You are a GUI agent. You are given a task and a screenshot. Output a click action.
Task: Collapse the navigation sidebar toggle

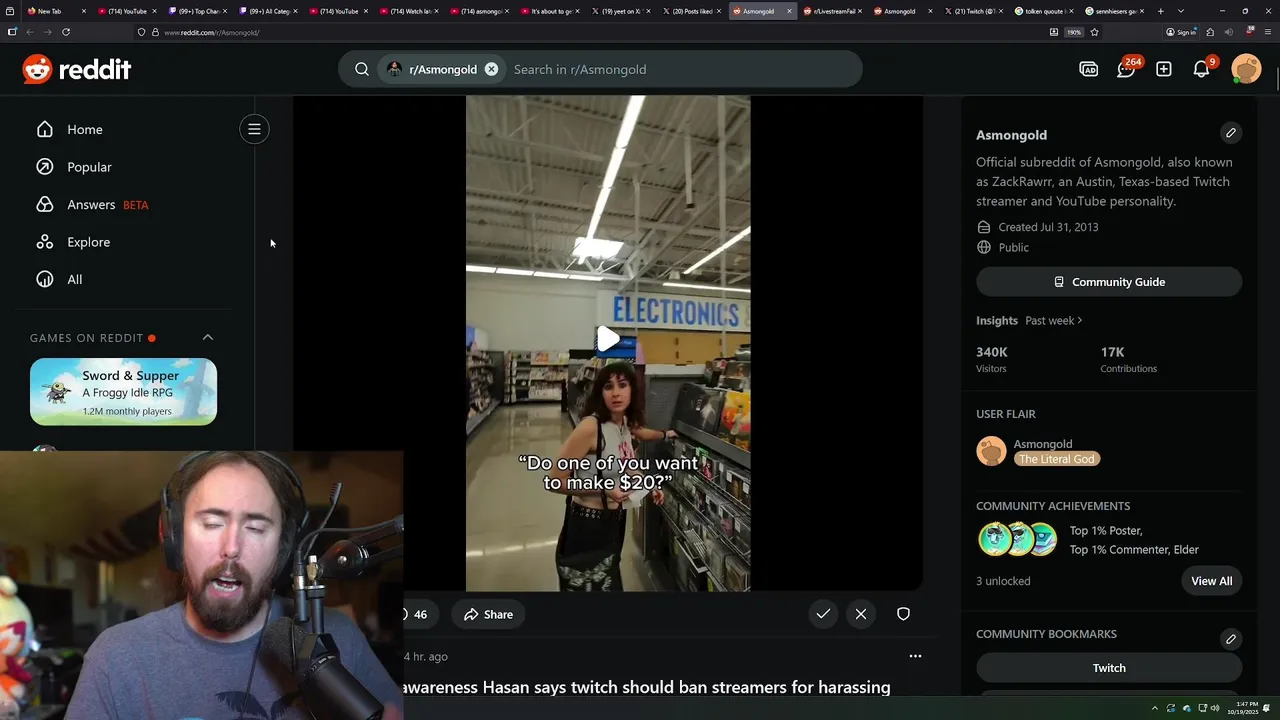[254, 129]
